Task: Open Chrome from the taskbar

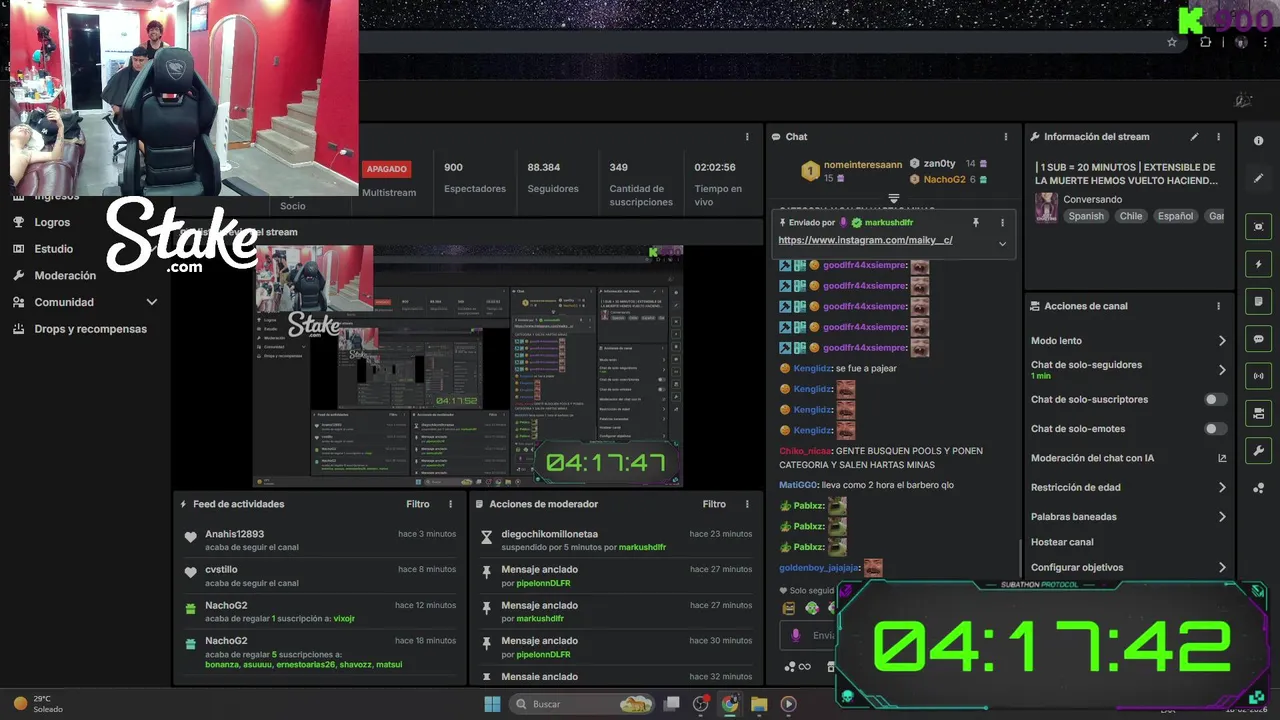Action: click(730, 704)
